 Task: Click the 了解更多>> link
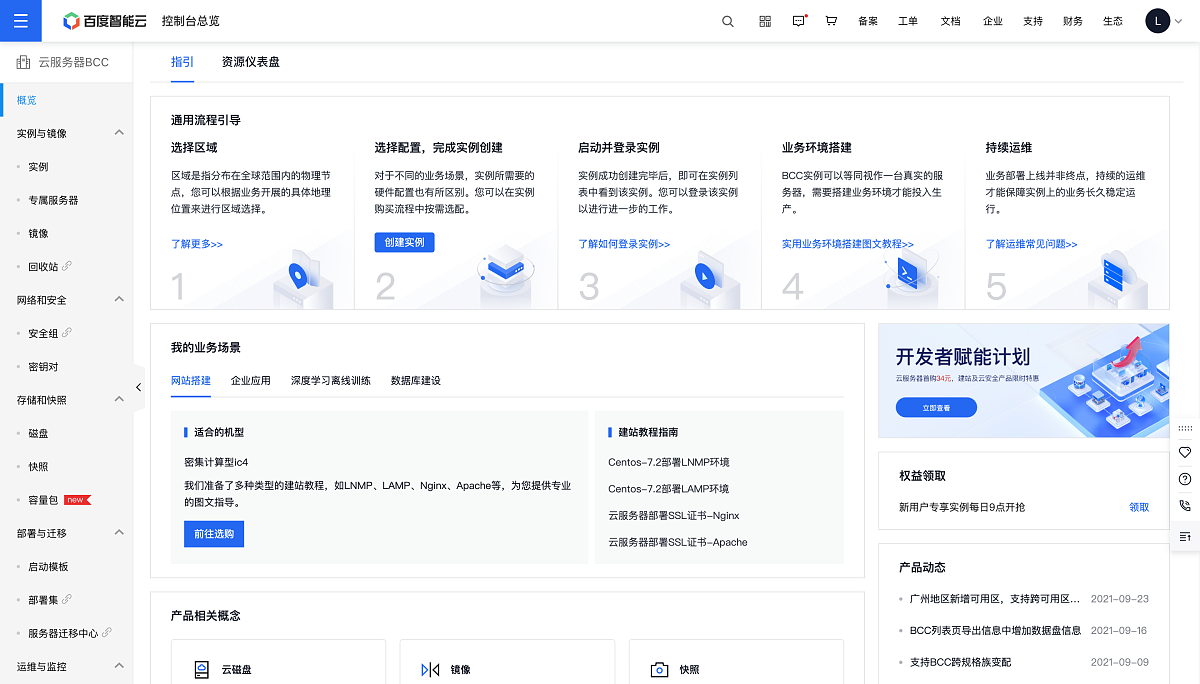click(197, 244)
